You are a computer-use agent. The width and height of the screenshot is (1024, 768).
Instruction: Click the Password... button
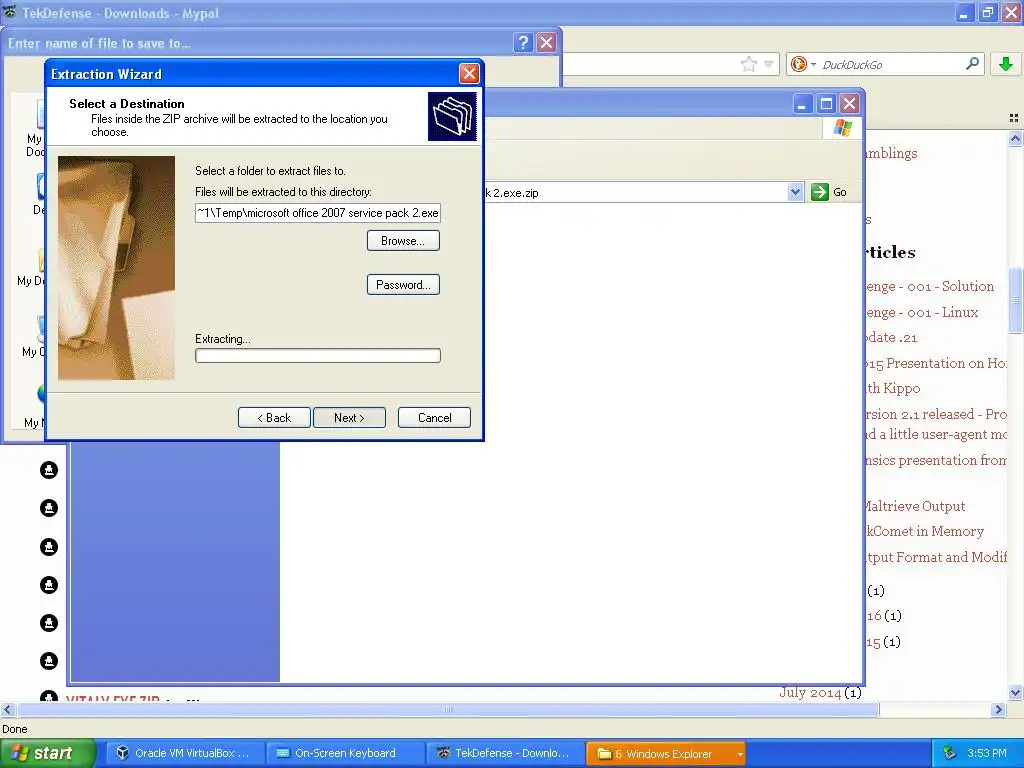403,285
